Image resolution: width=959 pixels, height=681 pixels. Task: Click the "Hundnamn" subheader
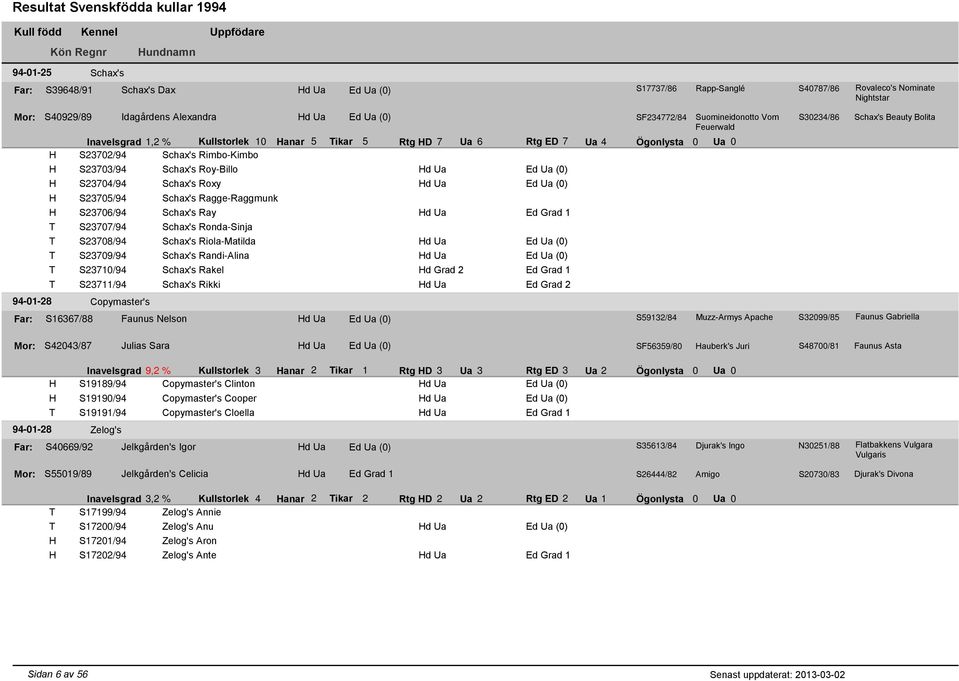166,52
